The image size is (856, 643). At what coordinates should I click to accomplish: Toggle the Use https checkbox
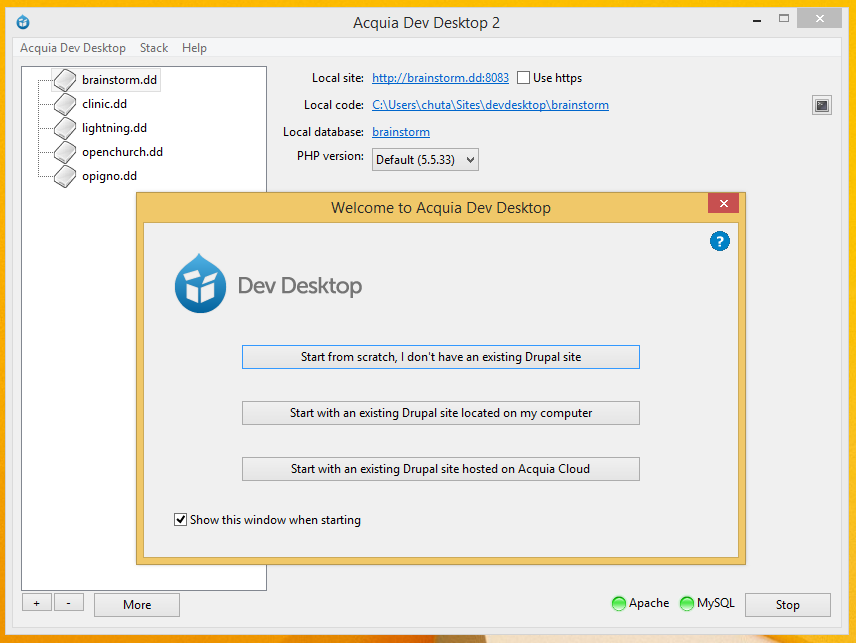pos(523,78)
